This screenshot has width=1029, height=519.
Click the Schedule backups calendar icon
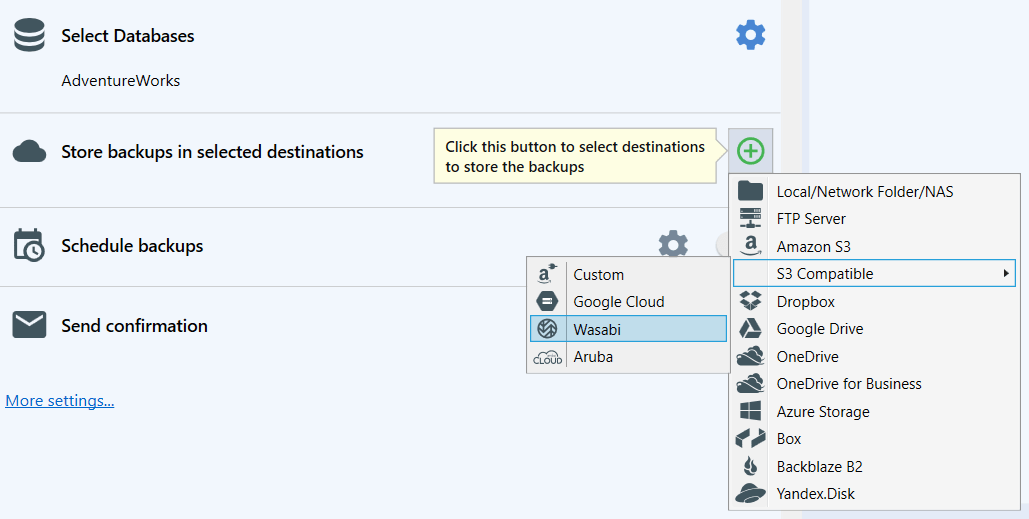[x=29, y=245]
